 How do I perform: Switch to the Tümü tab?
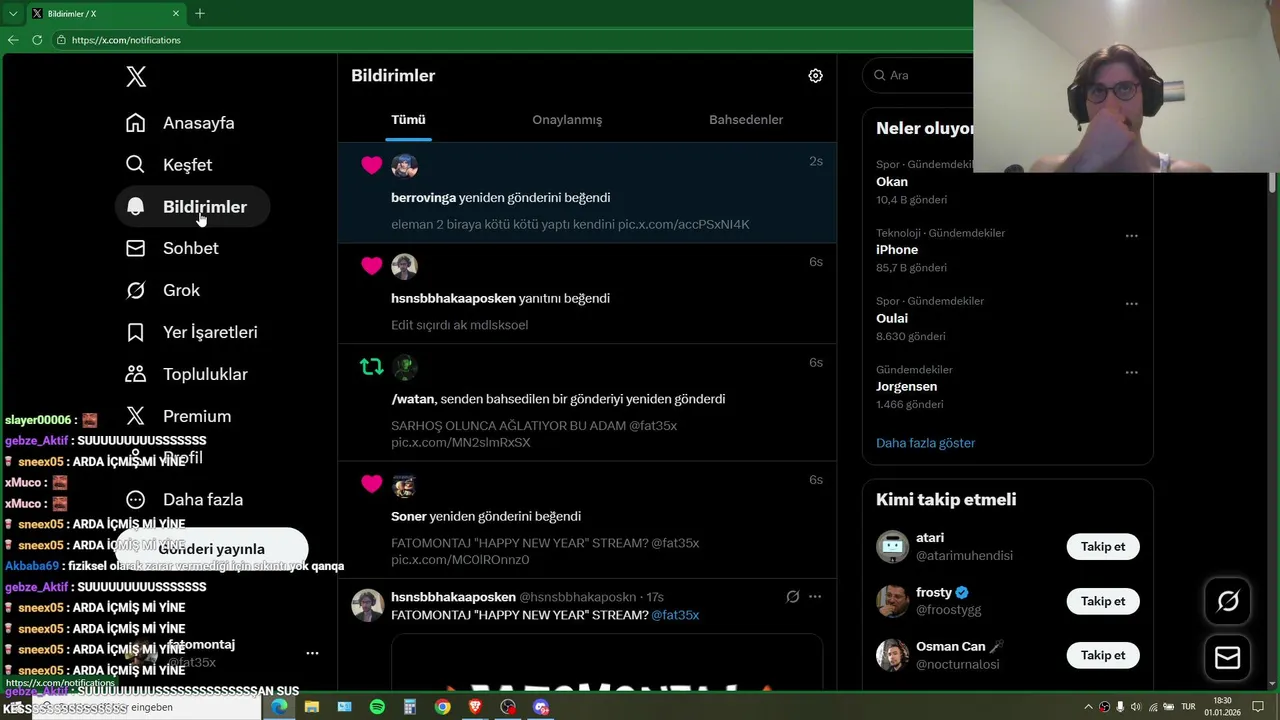pyautogui.click(x=408, y=119)
